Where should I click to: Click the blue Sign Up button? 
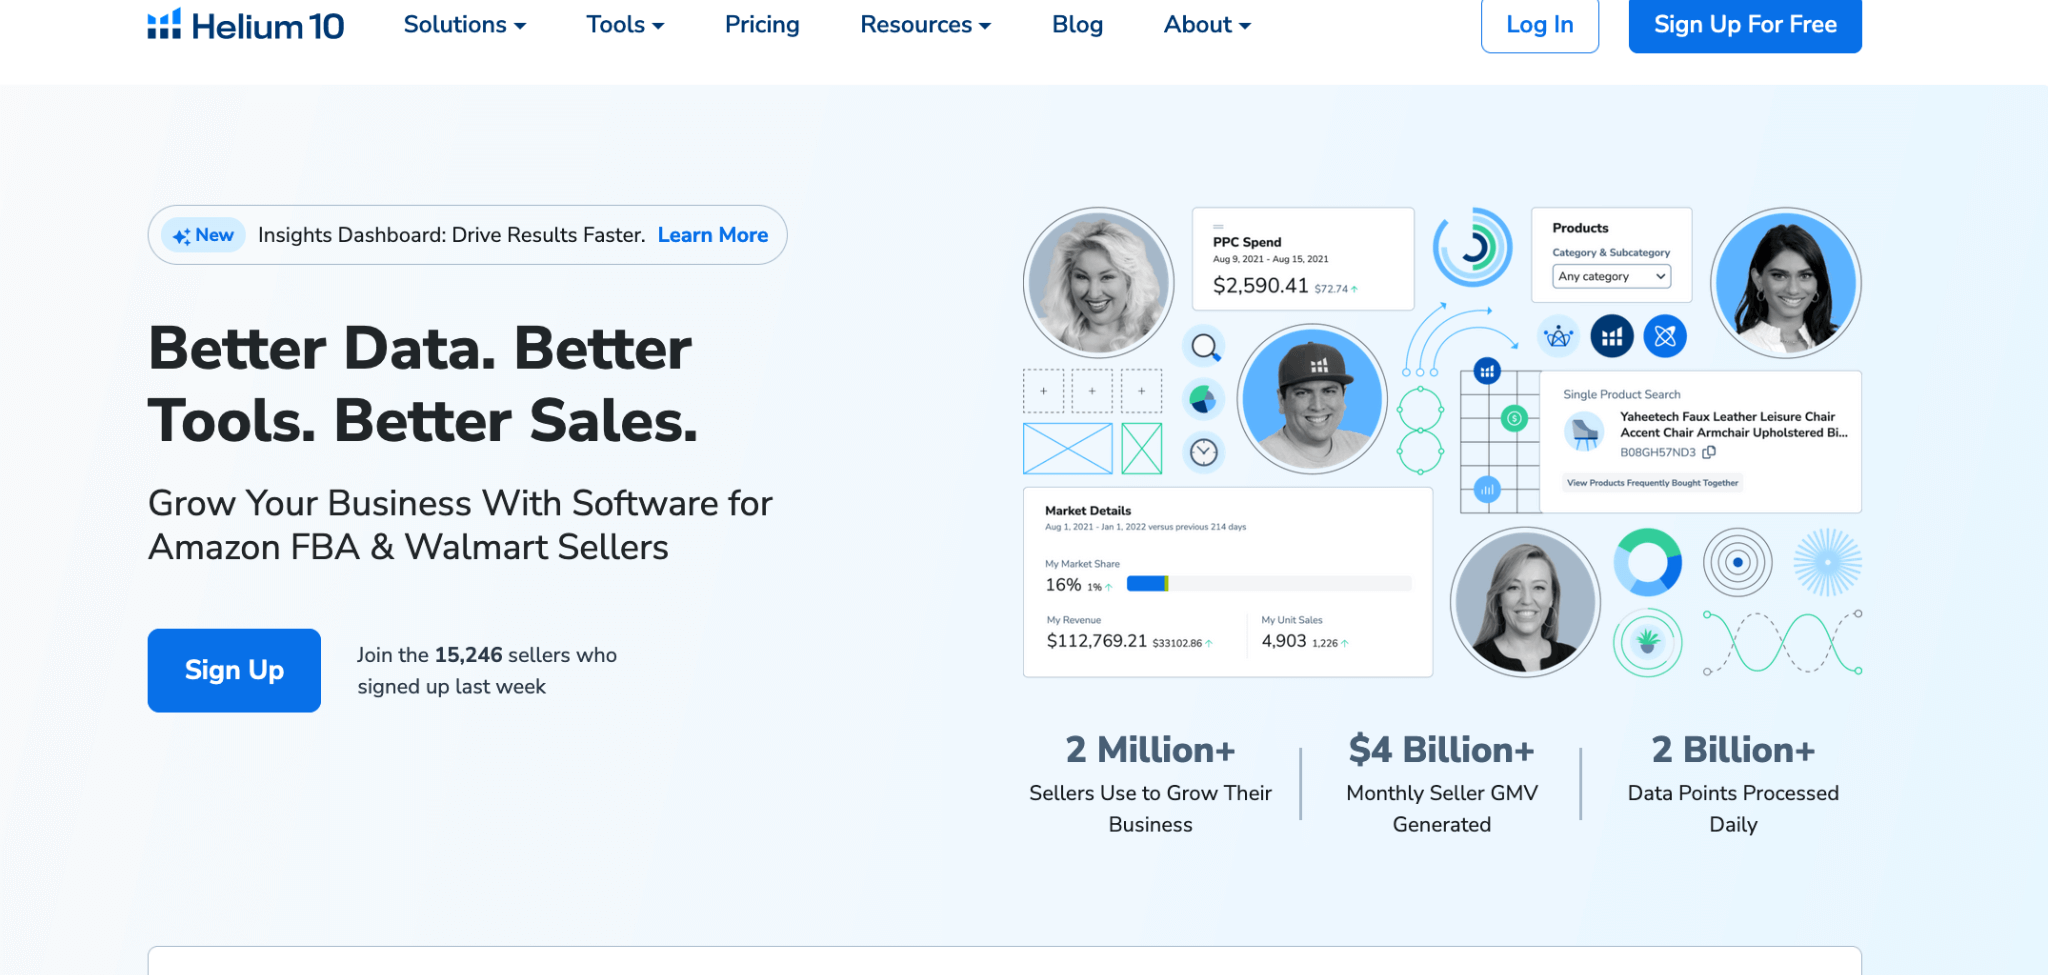[234, 670]
